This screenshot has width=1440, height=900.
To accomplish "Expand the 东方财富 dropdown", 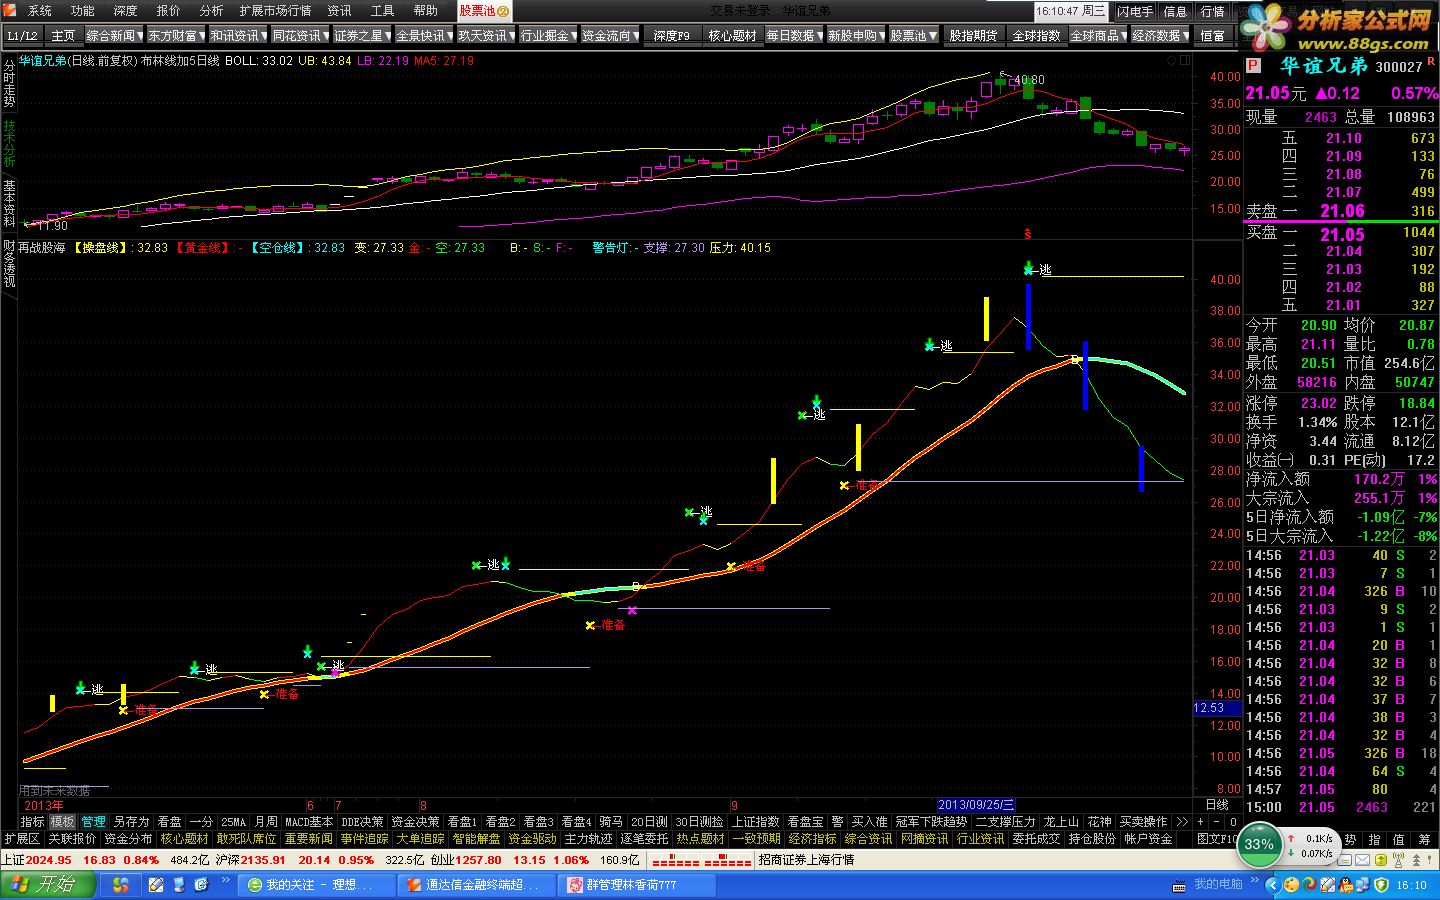I will point(177,35).
